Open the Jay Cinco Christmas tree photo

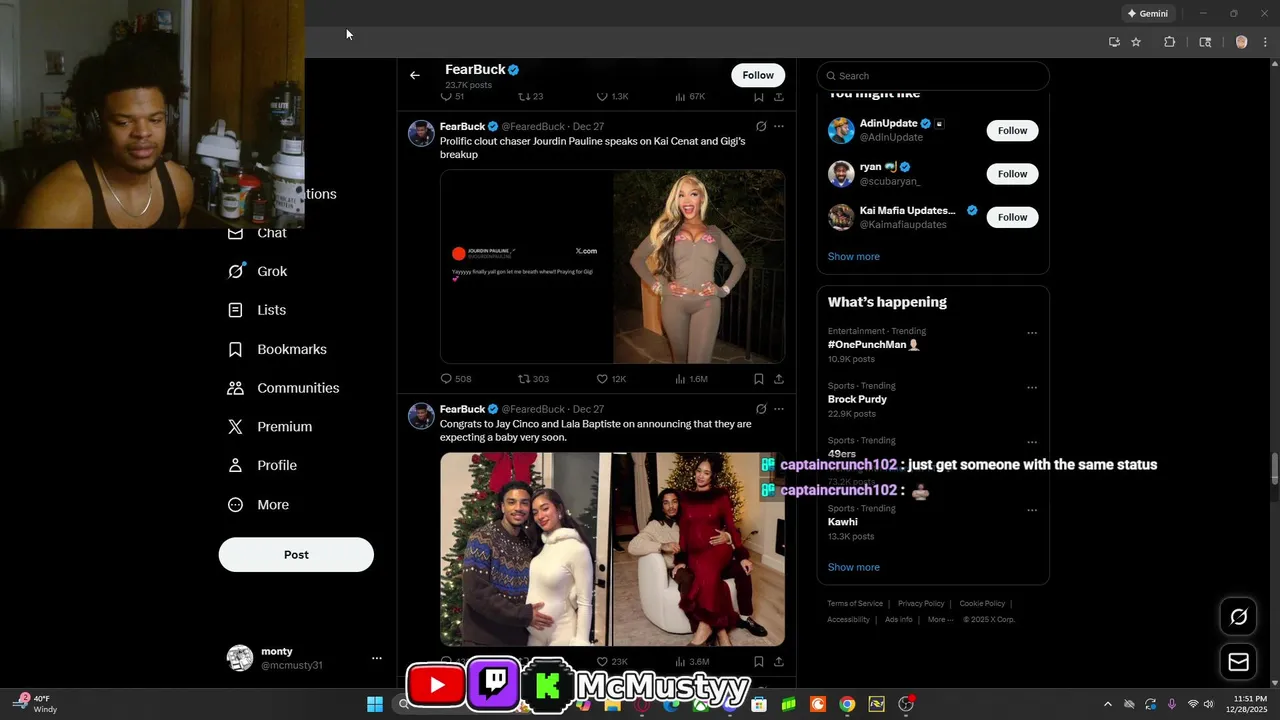[526, 549]
